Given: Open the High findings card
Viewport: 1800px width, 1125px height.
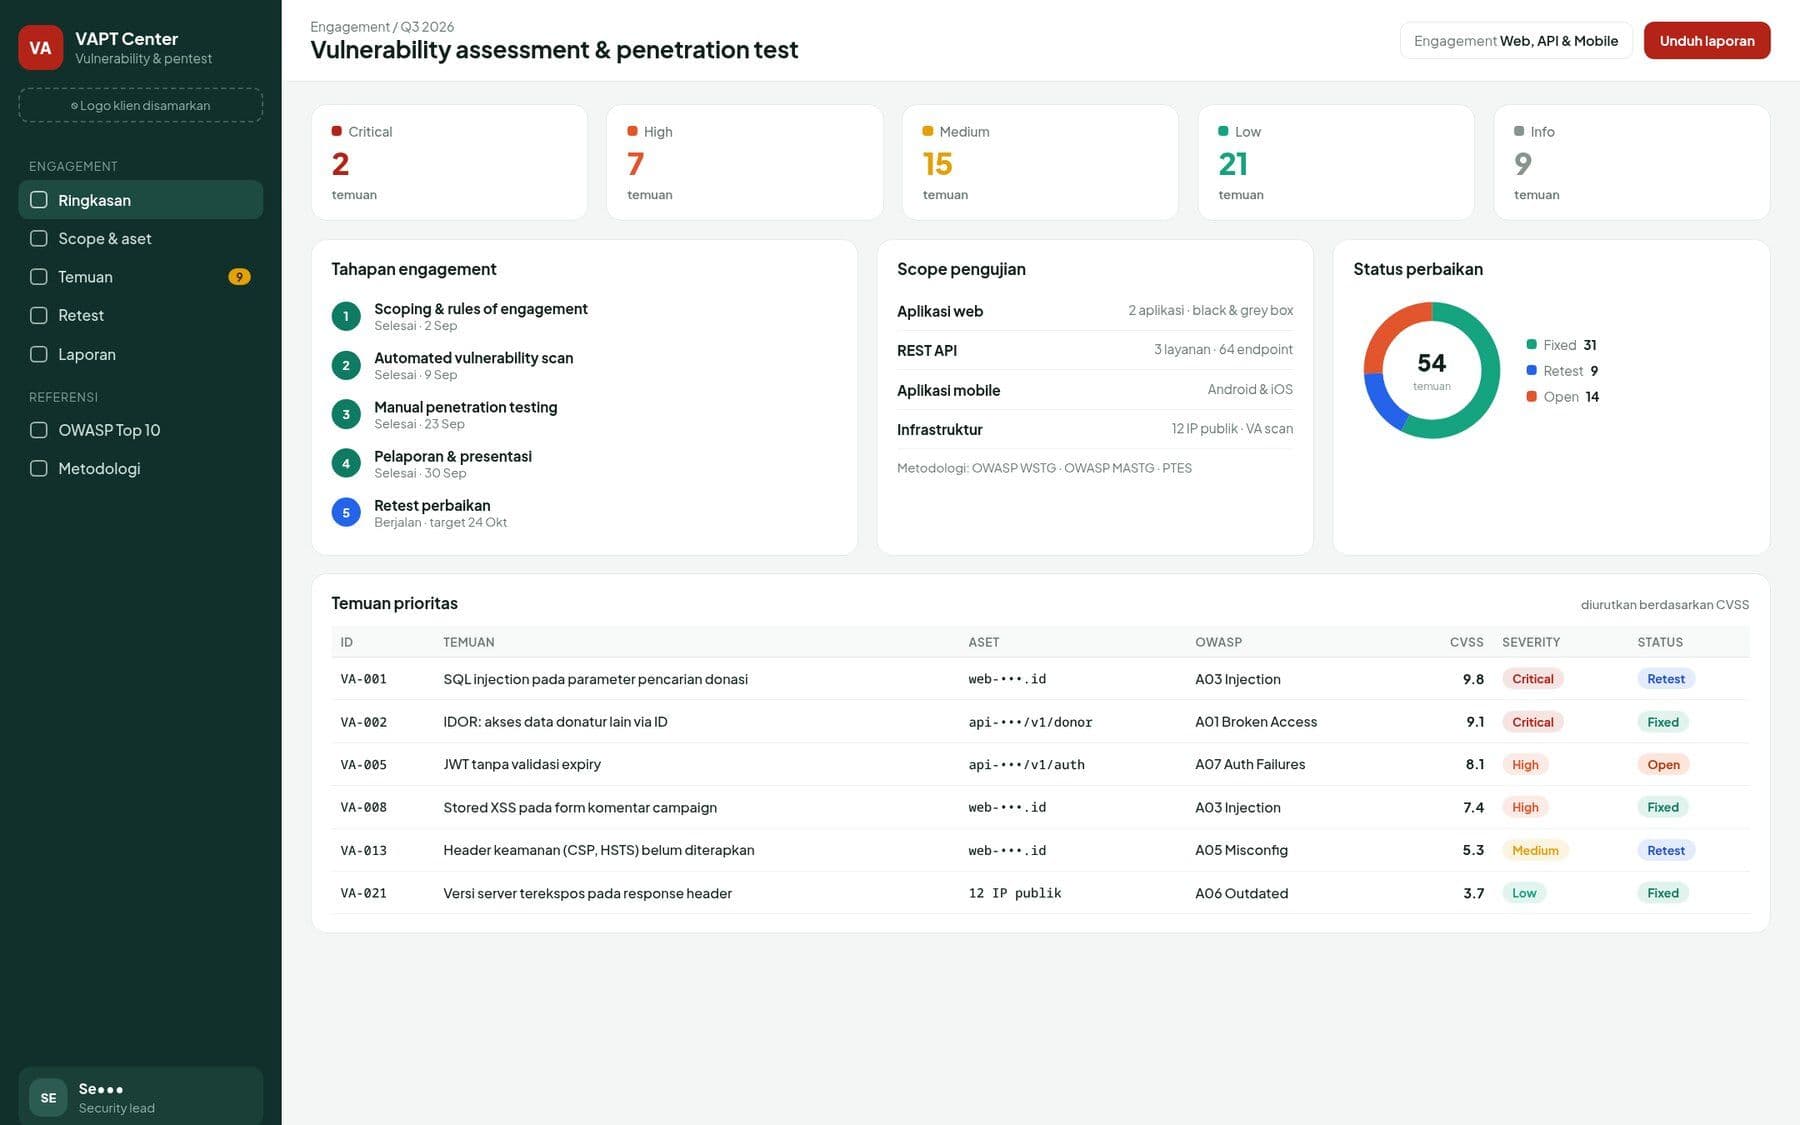Looking at the screenshot, I should 744,162.
